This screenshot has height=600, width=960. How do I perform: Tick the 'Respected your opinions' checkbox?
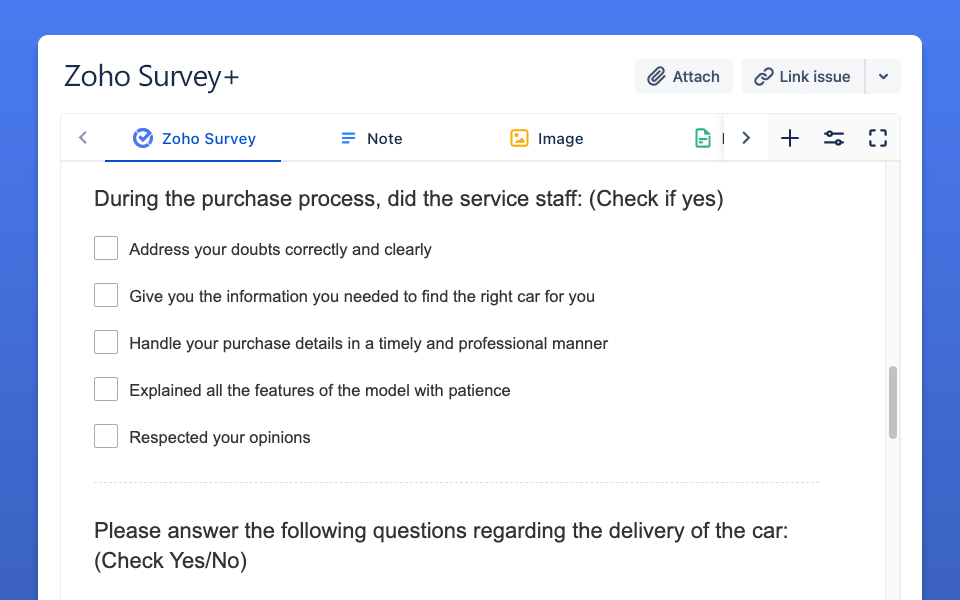[x=106, y=436]
